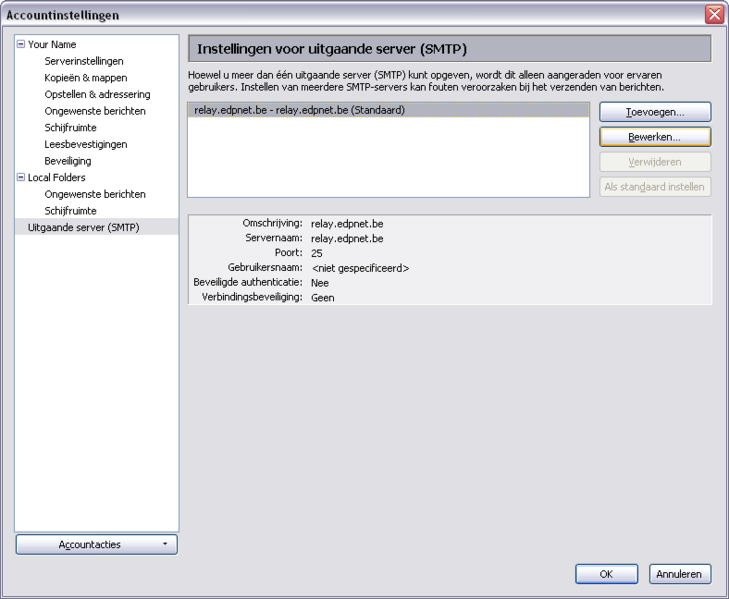Click the Verwijderen button
The height and width of the screenshot is (599, 729).
[655, 162]
